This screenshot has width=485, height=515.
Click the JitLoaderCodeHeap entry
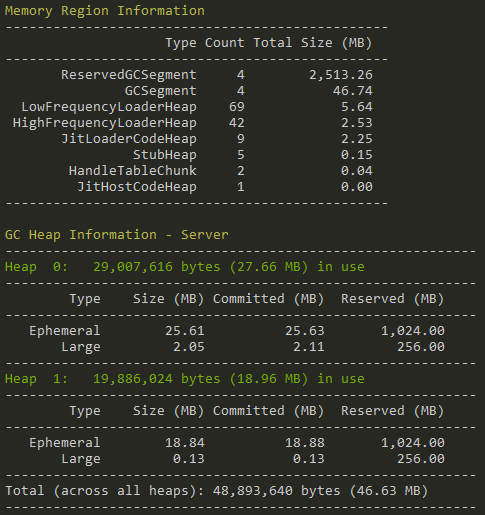(x=129, y=139)
